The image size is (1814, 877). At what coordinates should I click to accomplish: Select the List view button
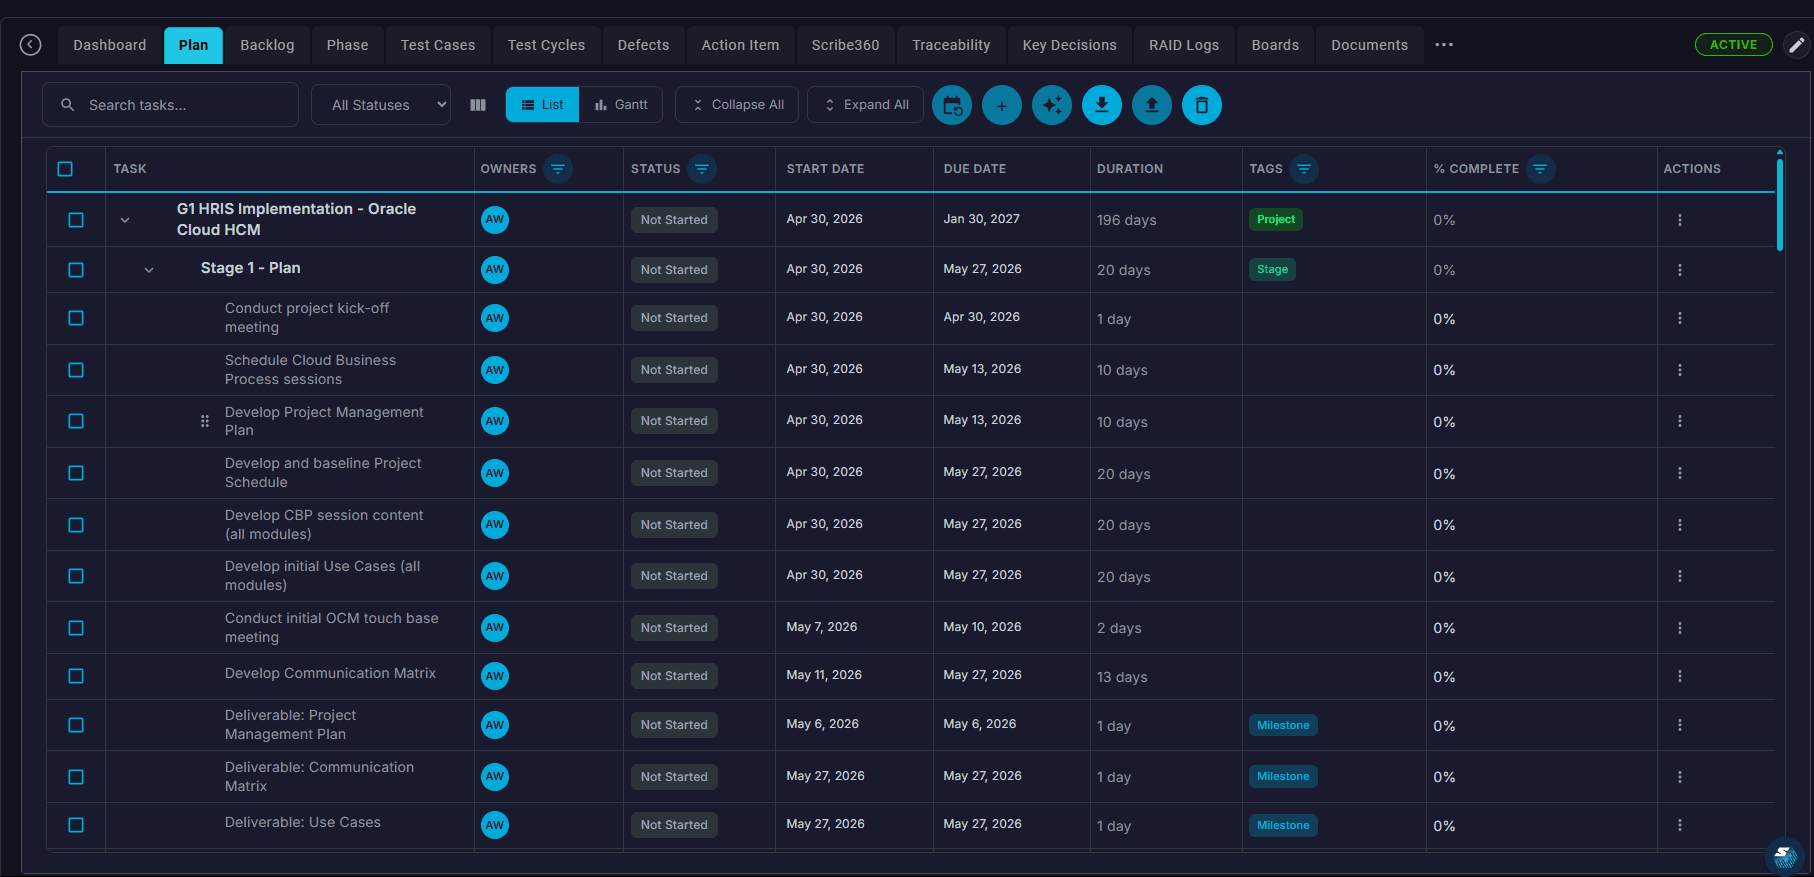pos(542,105)
